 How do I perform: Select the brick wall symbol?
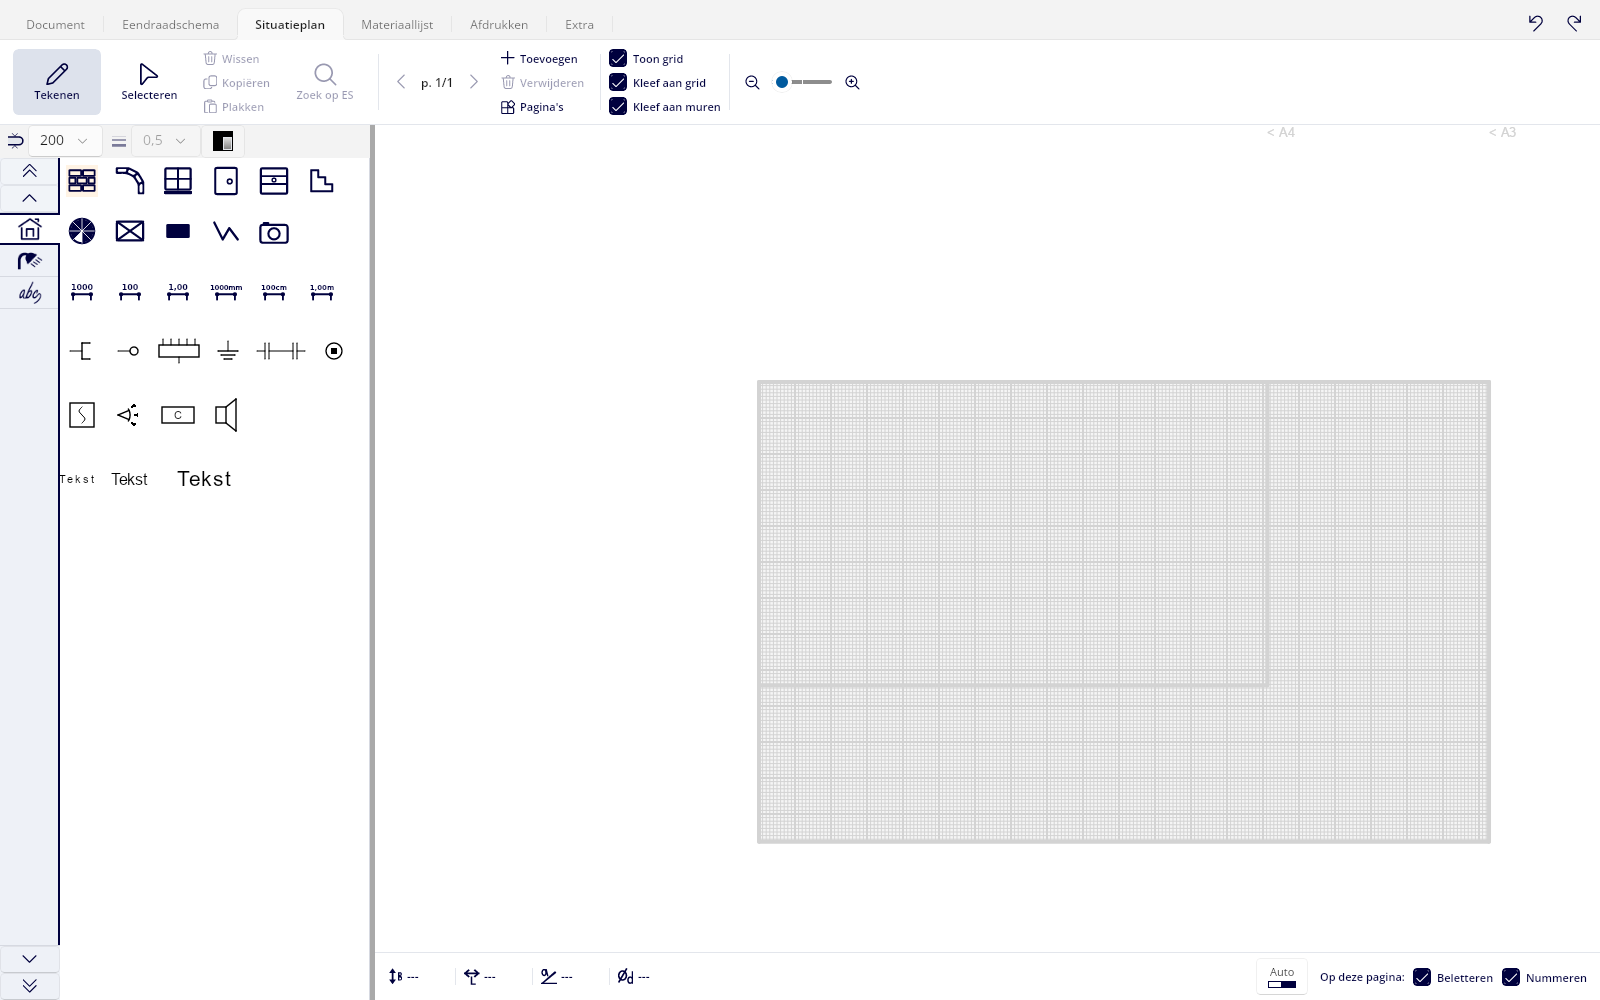tap(82, 181)
